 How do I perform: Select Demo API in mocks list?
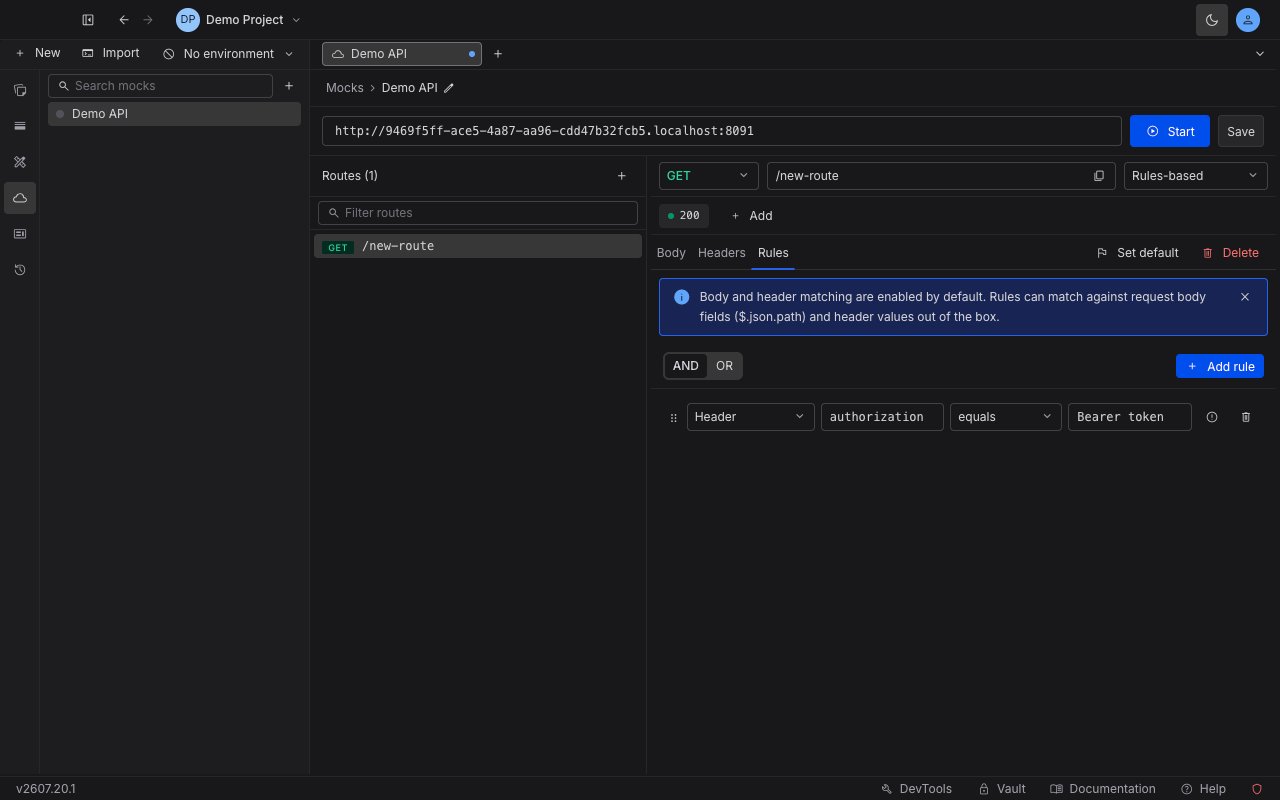point(174,114)
